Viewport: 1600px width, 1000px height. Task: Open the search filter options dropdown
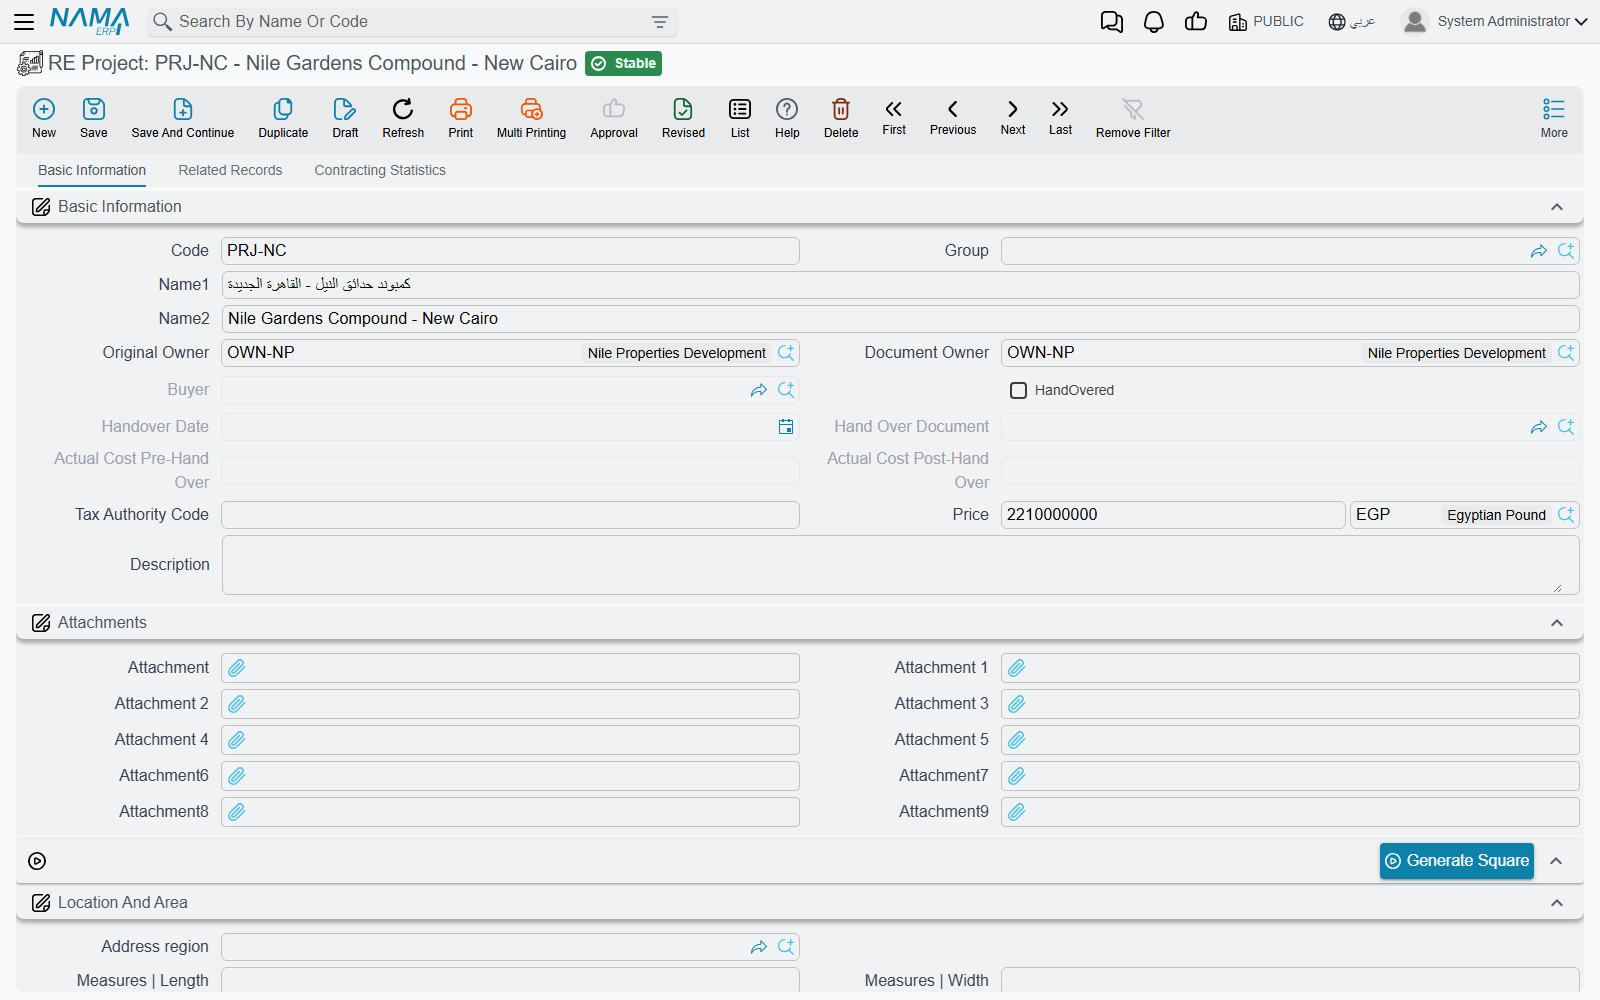[x=660, y=22]
